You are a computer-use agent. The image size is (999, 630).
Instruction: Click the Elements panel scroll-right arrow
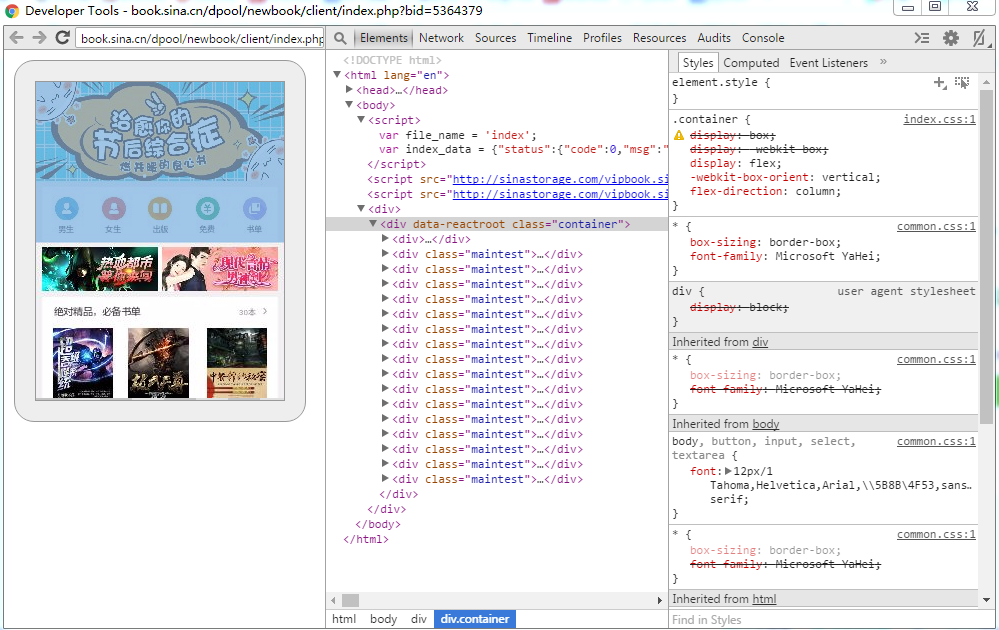click(x=660, y=600)
